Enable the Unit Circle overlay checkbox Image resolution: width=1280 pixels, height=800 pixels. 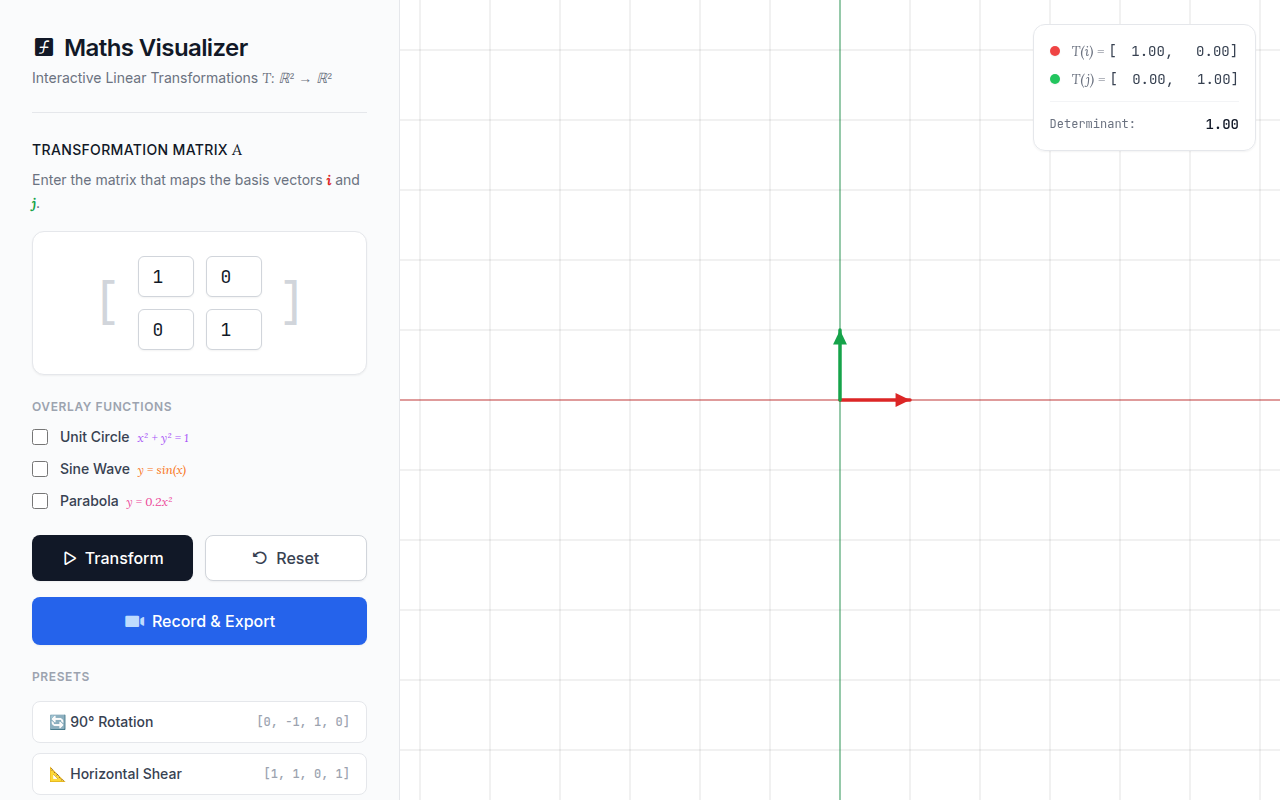pos(40,437)
